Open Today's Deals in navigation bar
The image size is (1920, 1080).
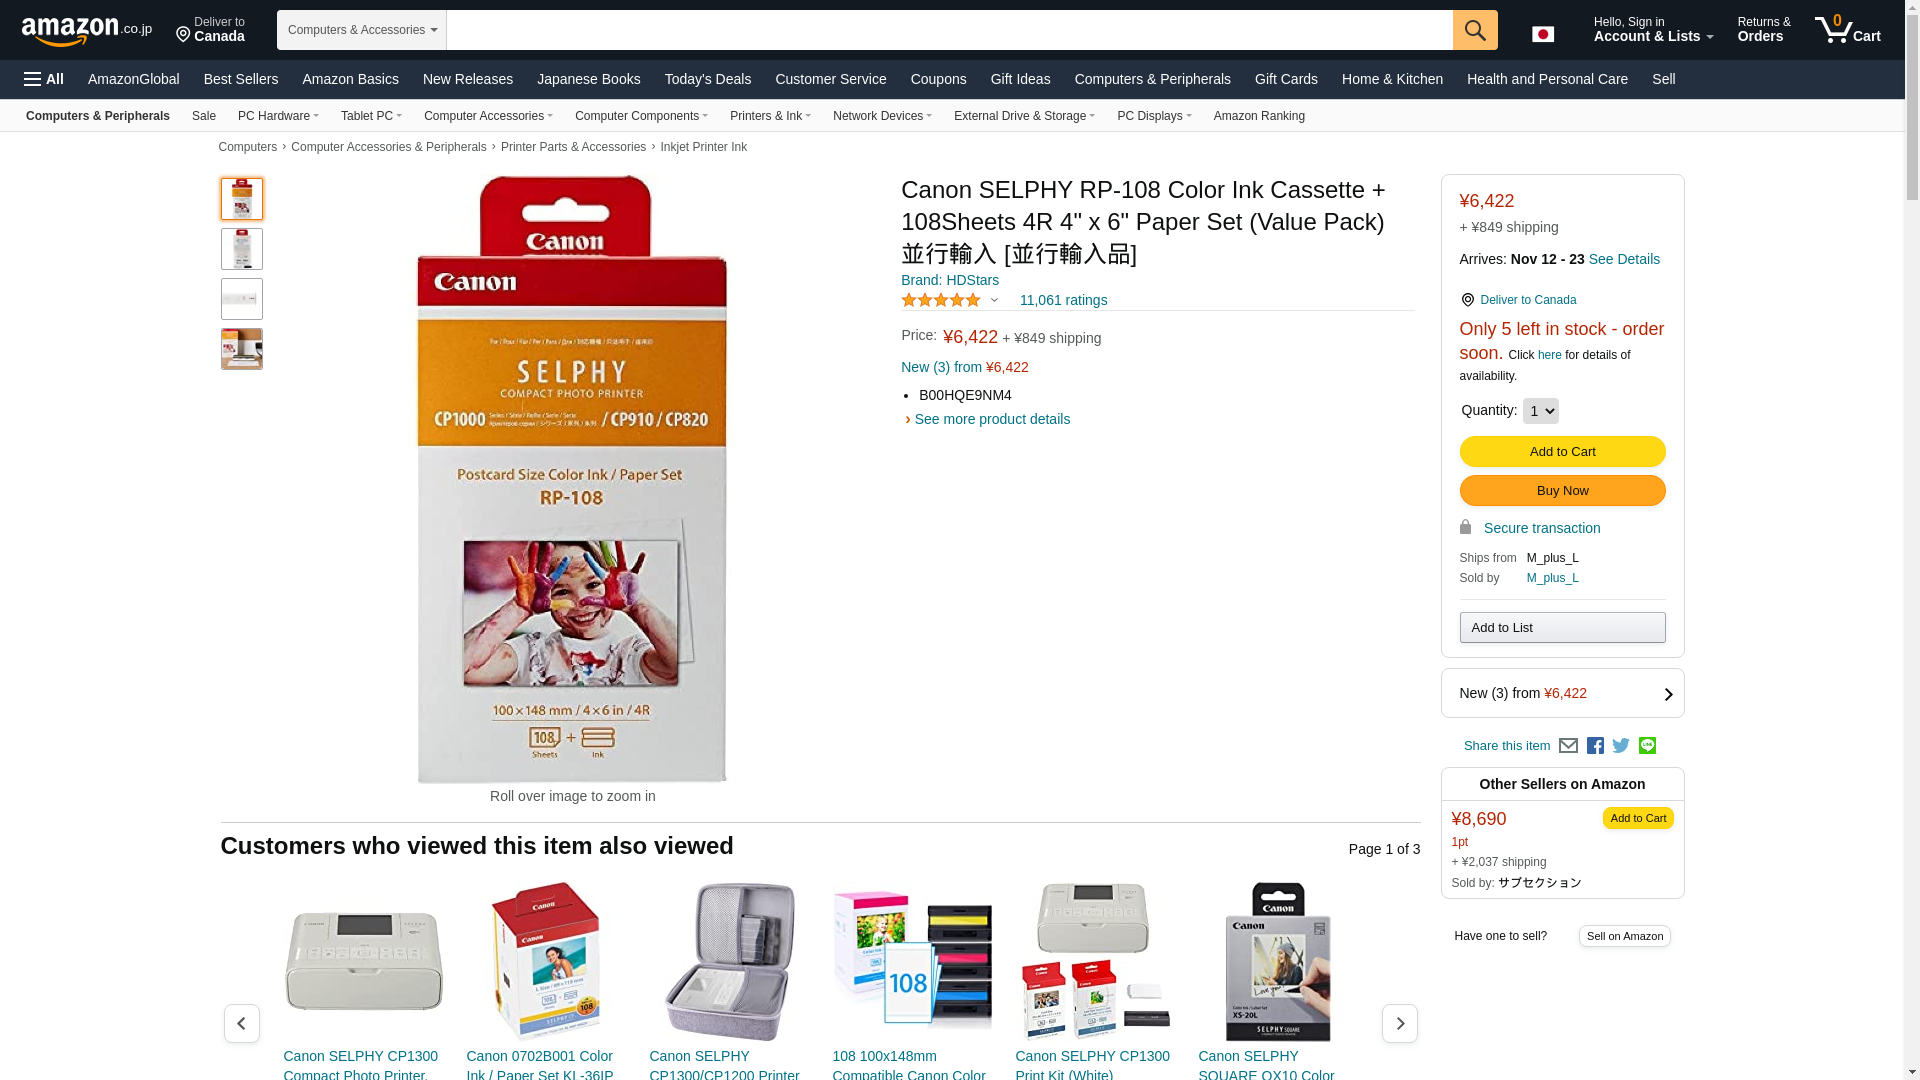708,79
